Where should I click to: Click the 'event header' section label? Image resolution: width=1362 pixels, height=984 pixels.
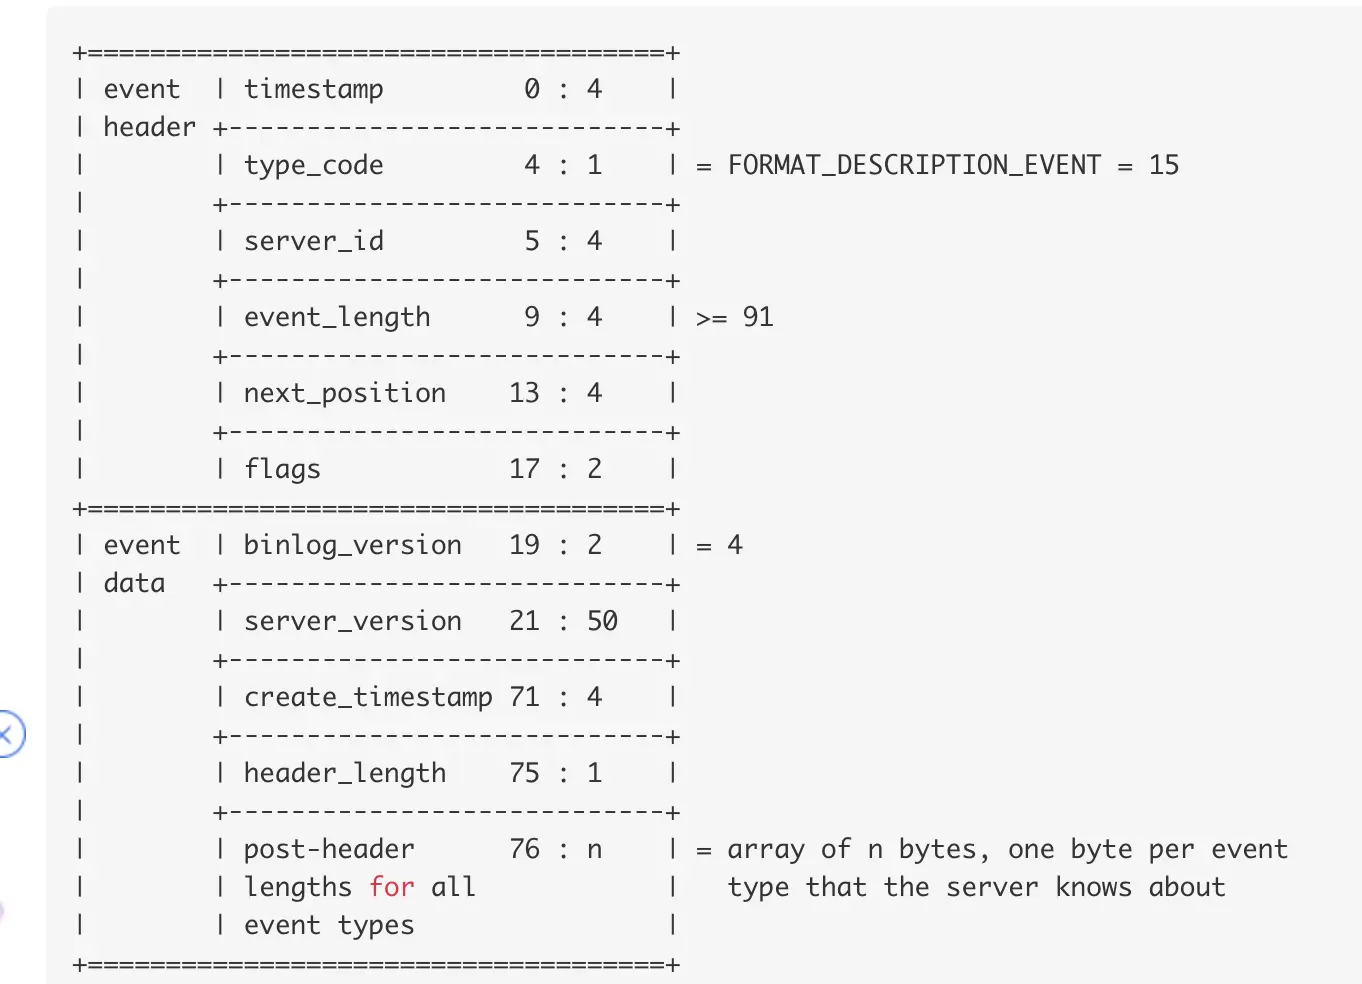[x=149, y=108]
